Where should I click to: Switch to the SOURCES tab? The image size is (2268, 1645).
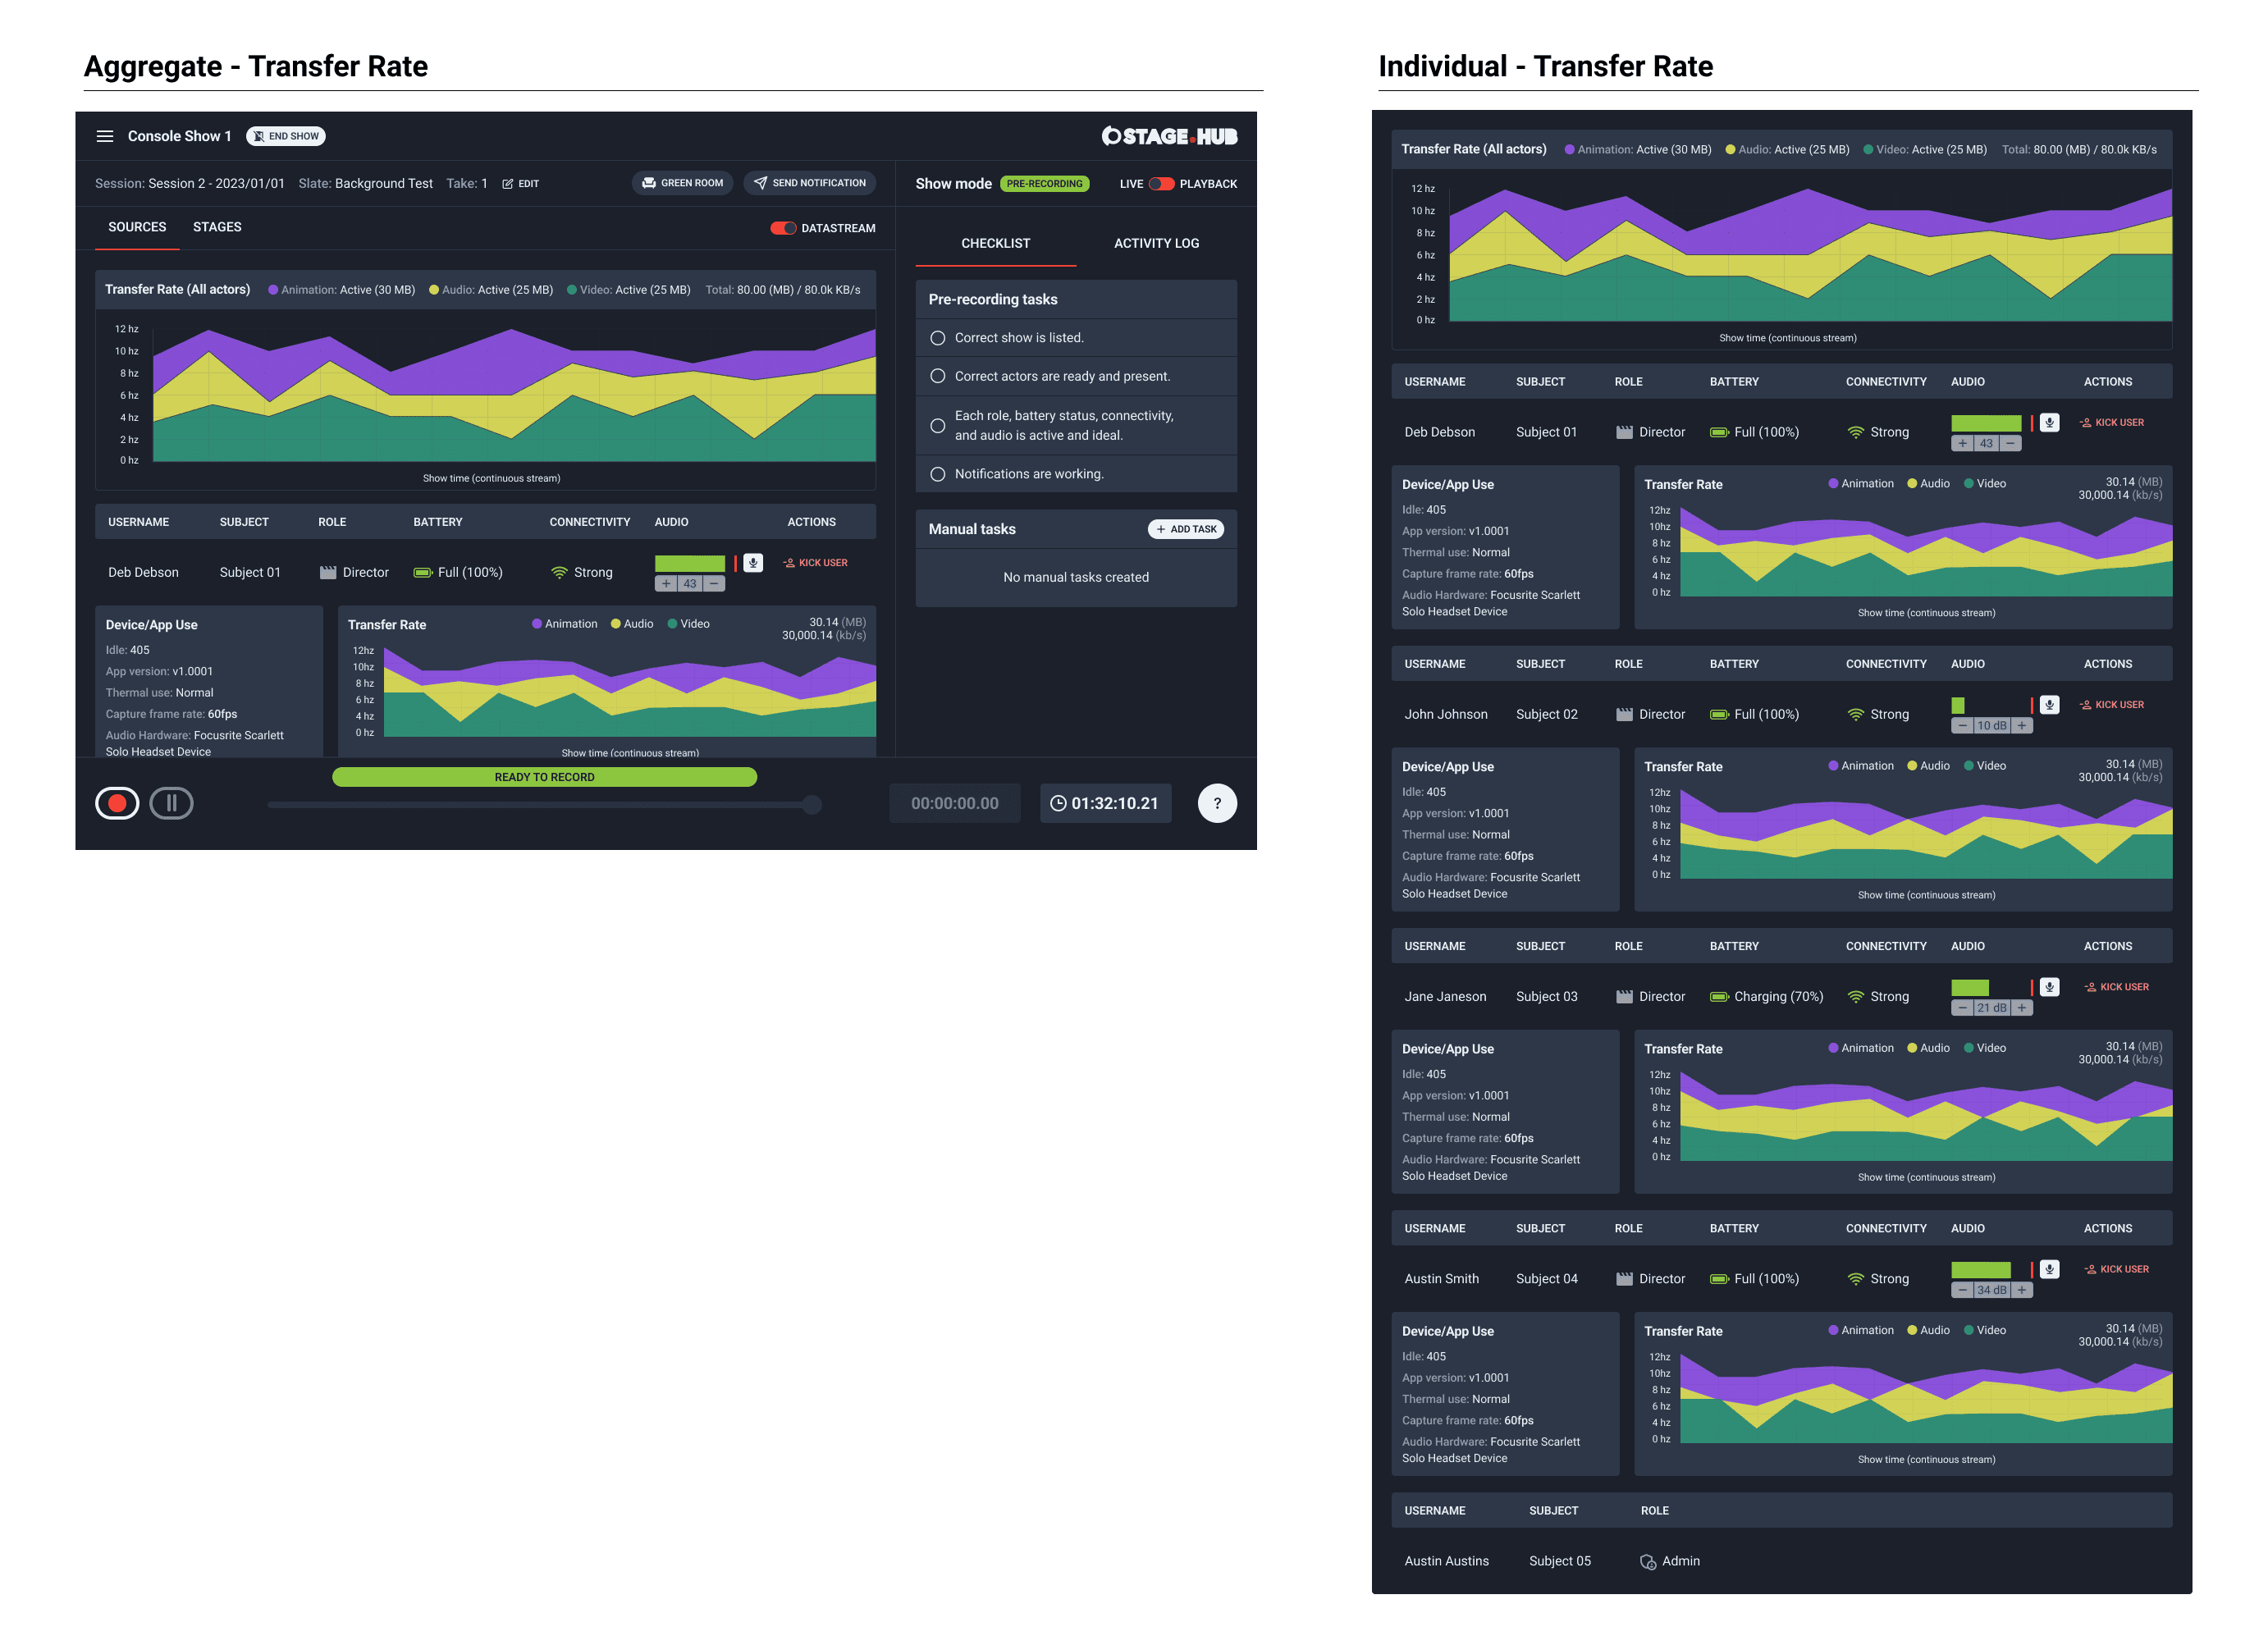pos(137,227)
